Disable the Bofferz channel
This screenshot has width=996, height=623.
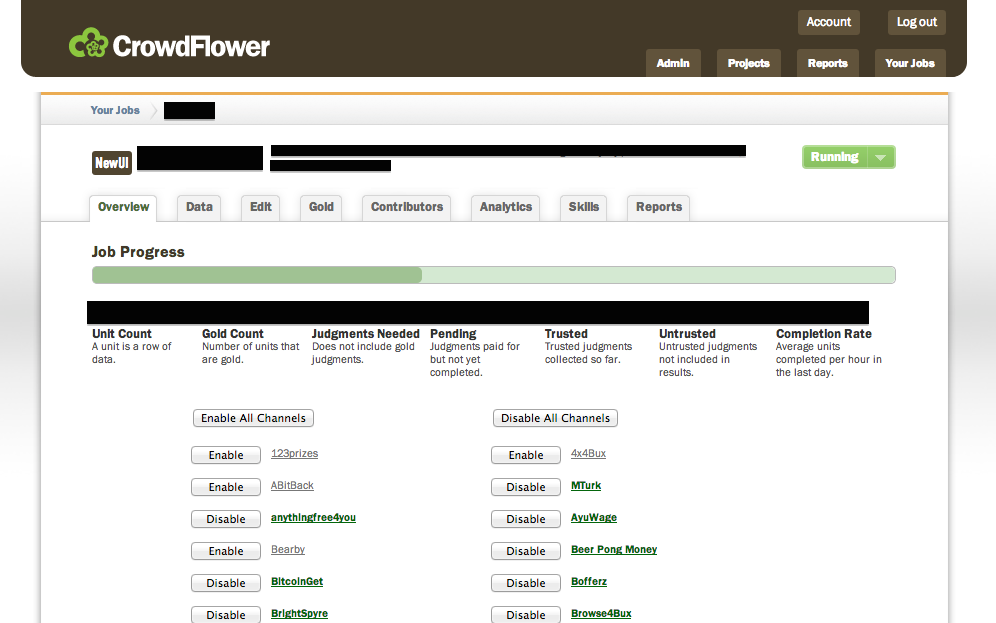tap(526, 583)
